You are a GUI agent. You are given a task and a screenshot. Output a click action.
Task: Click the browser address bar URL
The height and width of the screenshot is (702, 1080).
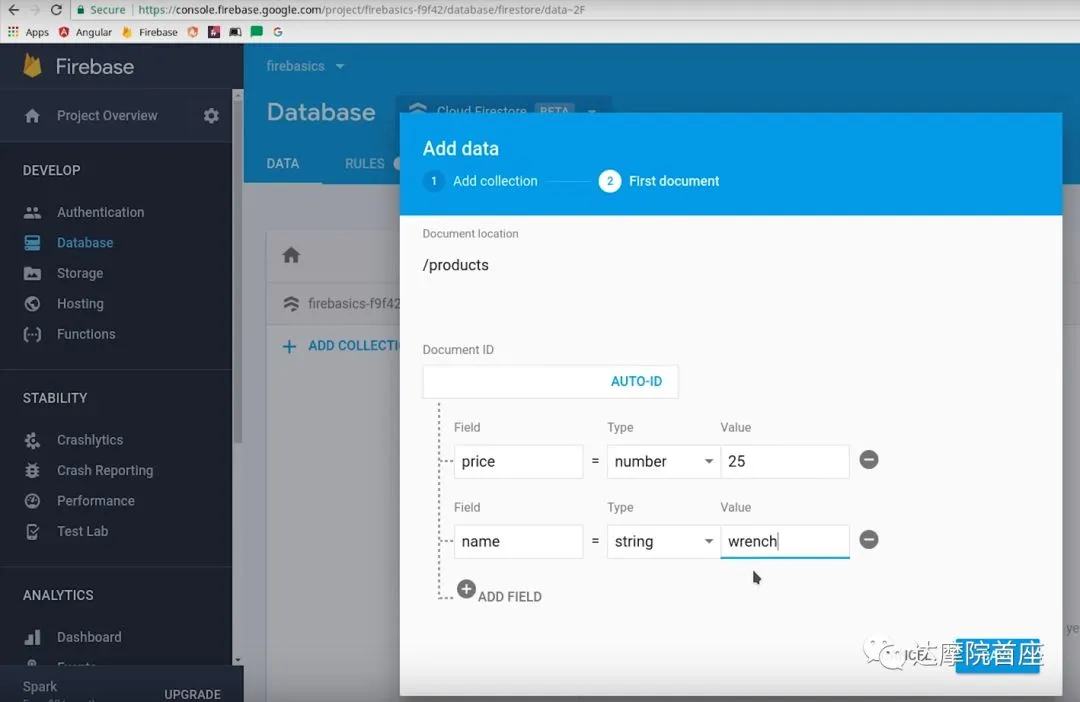point(362,10)
